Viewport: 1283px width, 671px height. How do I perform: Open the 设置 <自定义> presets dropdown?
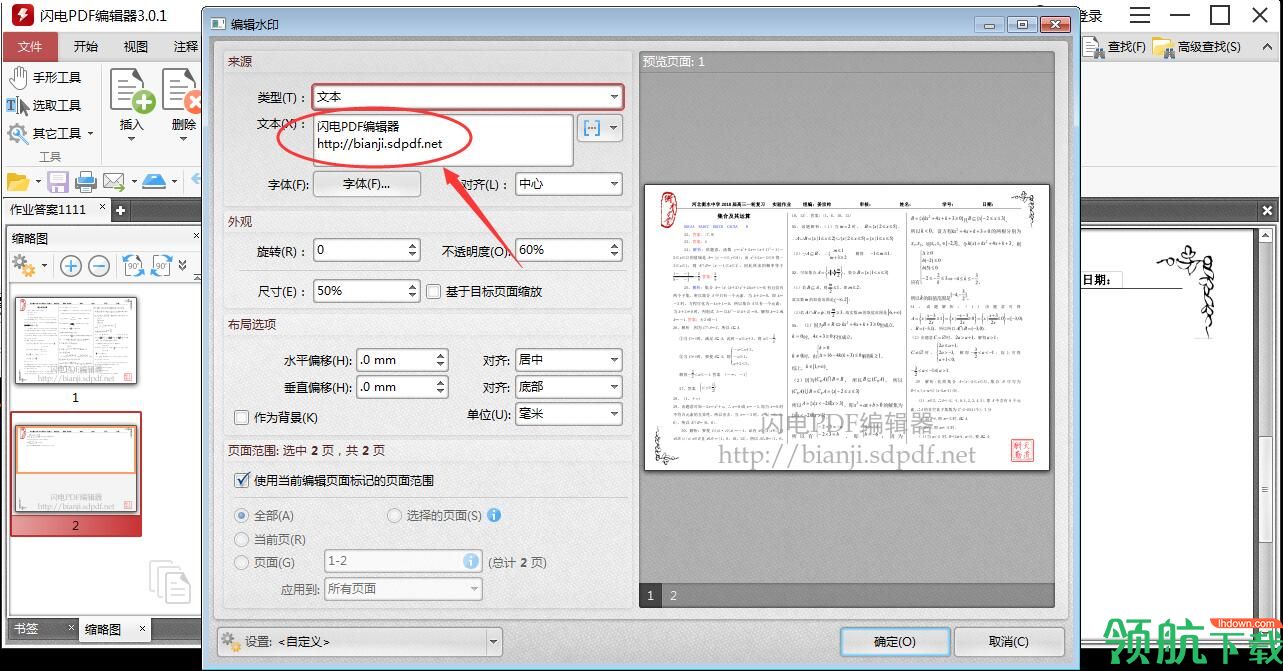[359, 641]
